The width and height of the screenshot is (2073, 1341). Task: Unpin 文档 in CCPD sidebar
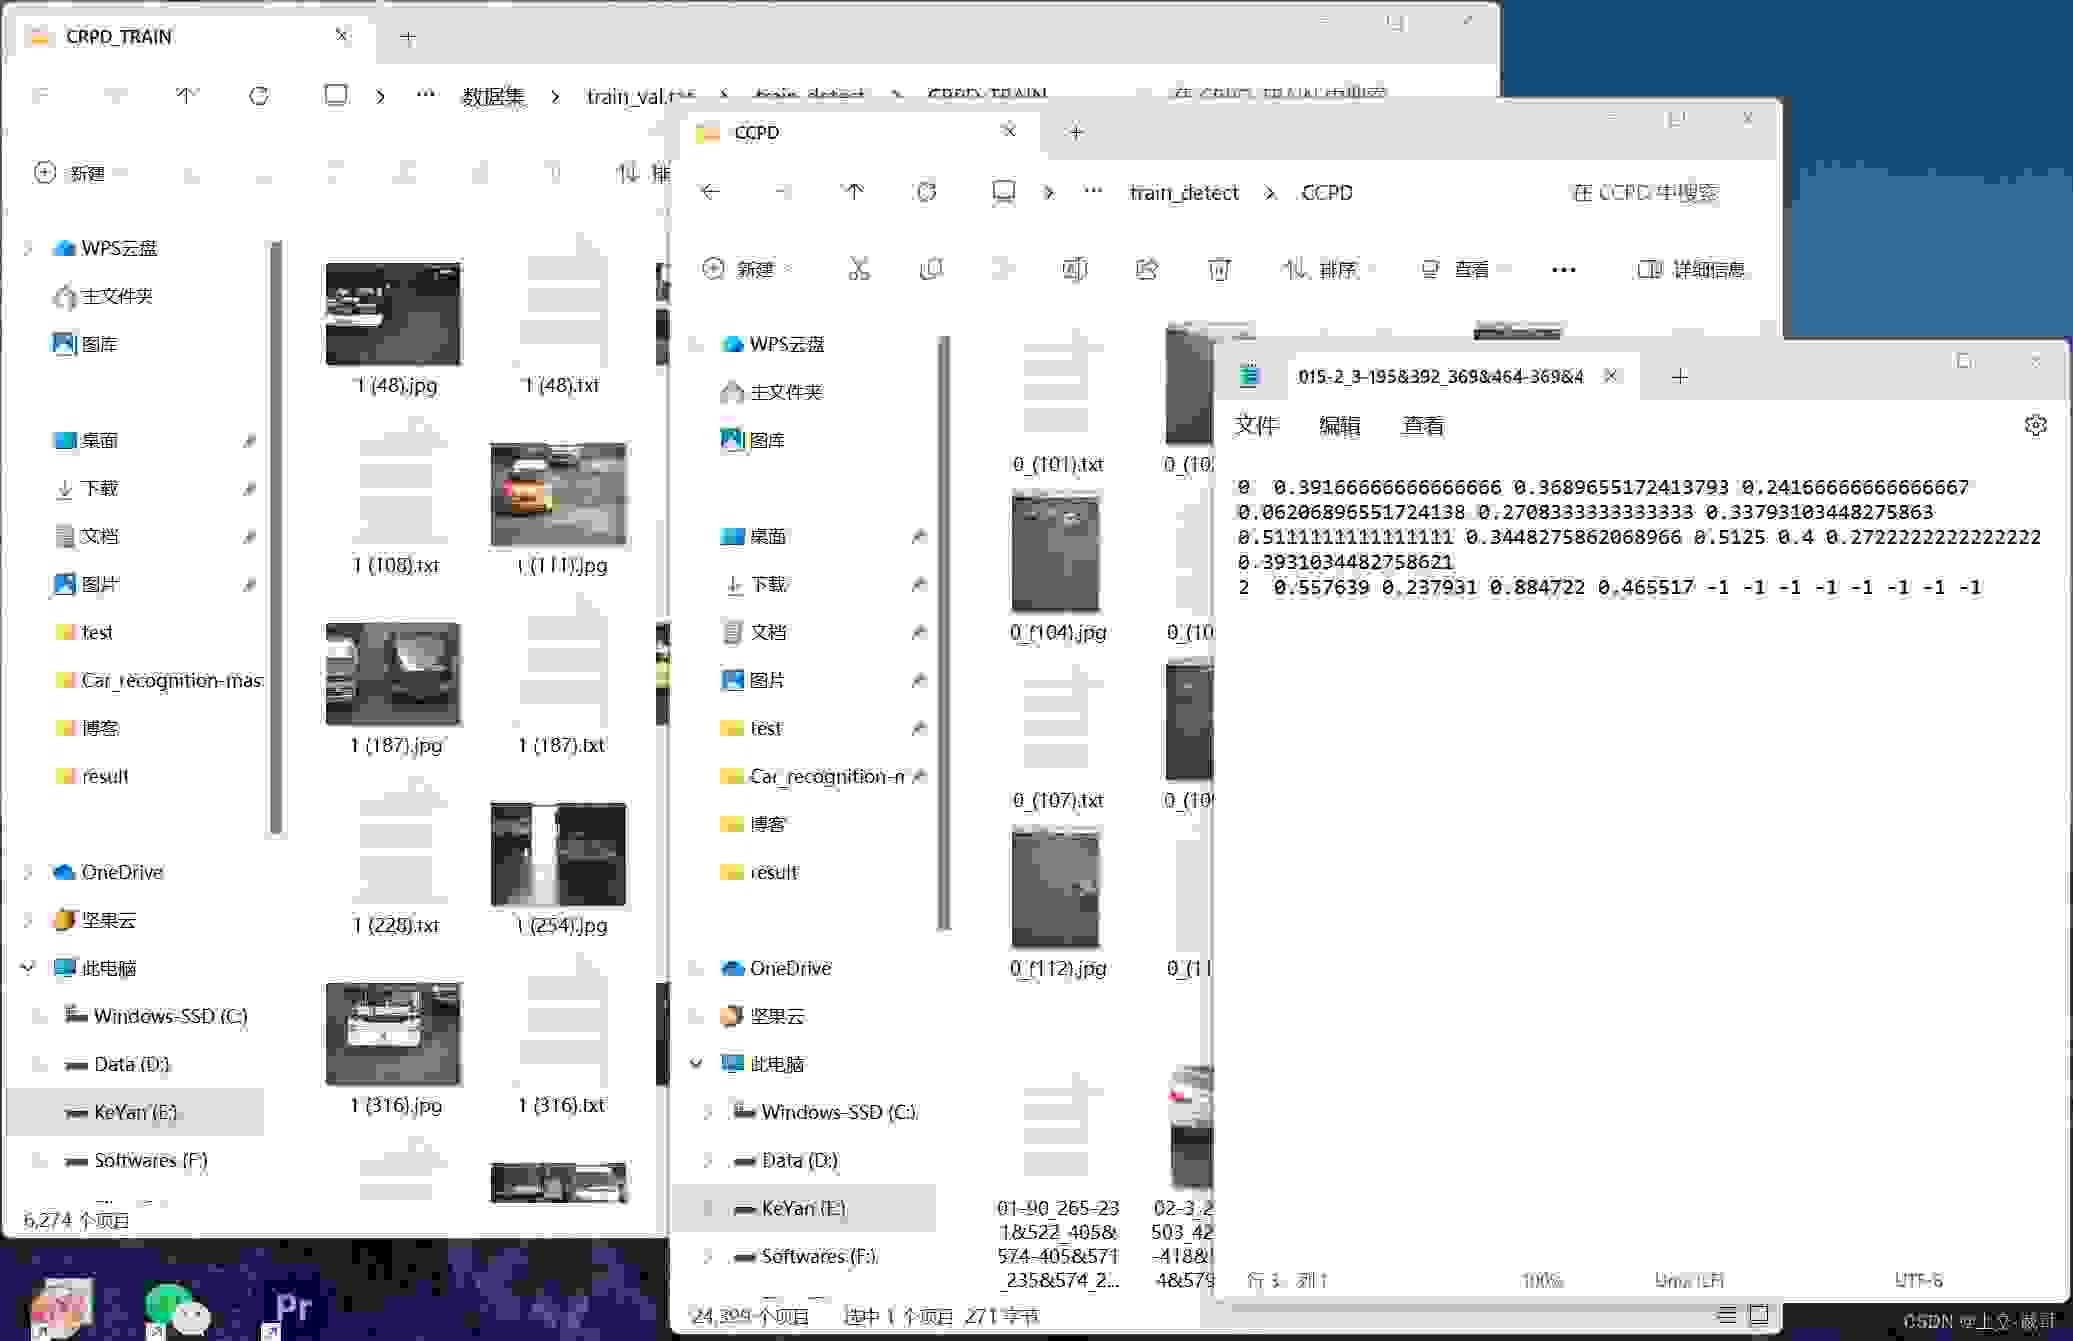pyautogui.click(x=918, y=632)
